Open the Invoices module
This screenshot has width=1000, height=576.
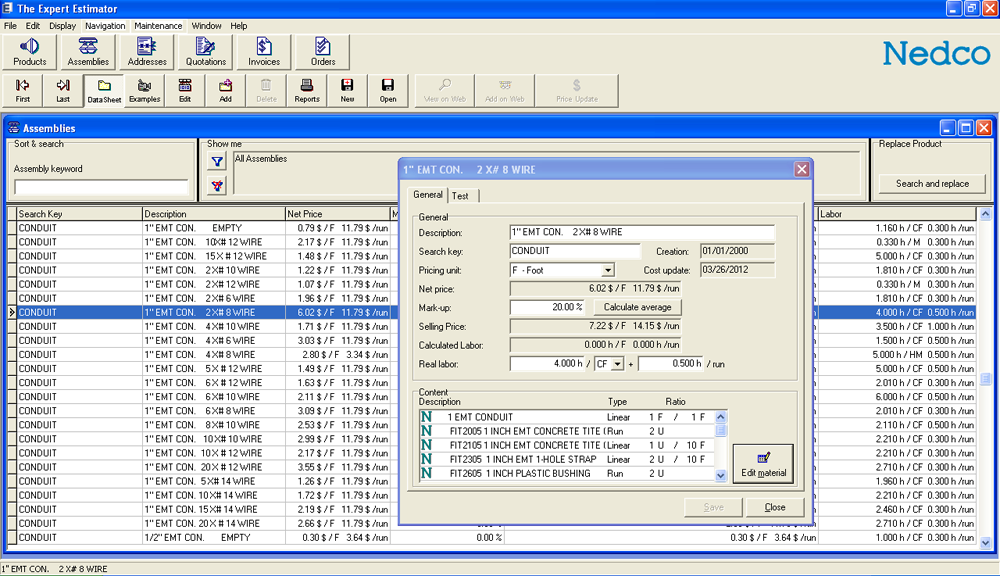click(264, 52)
